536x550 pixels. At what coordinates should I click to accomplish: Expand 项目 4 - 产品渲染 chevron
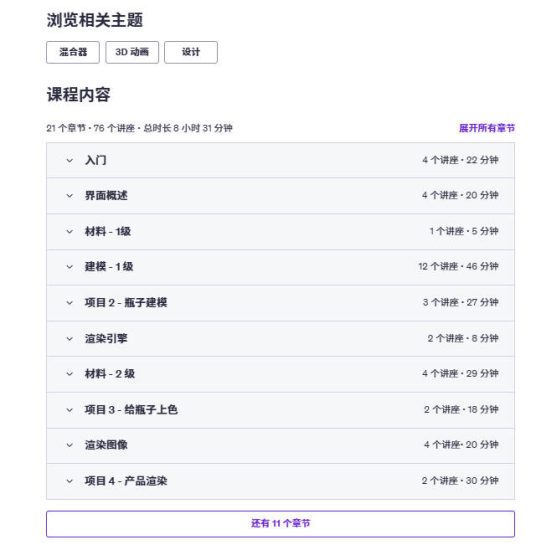click(x=69, y=481)
